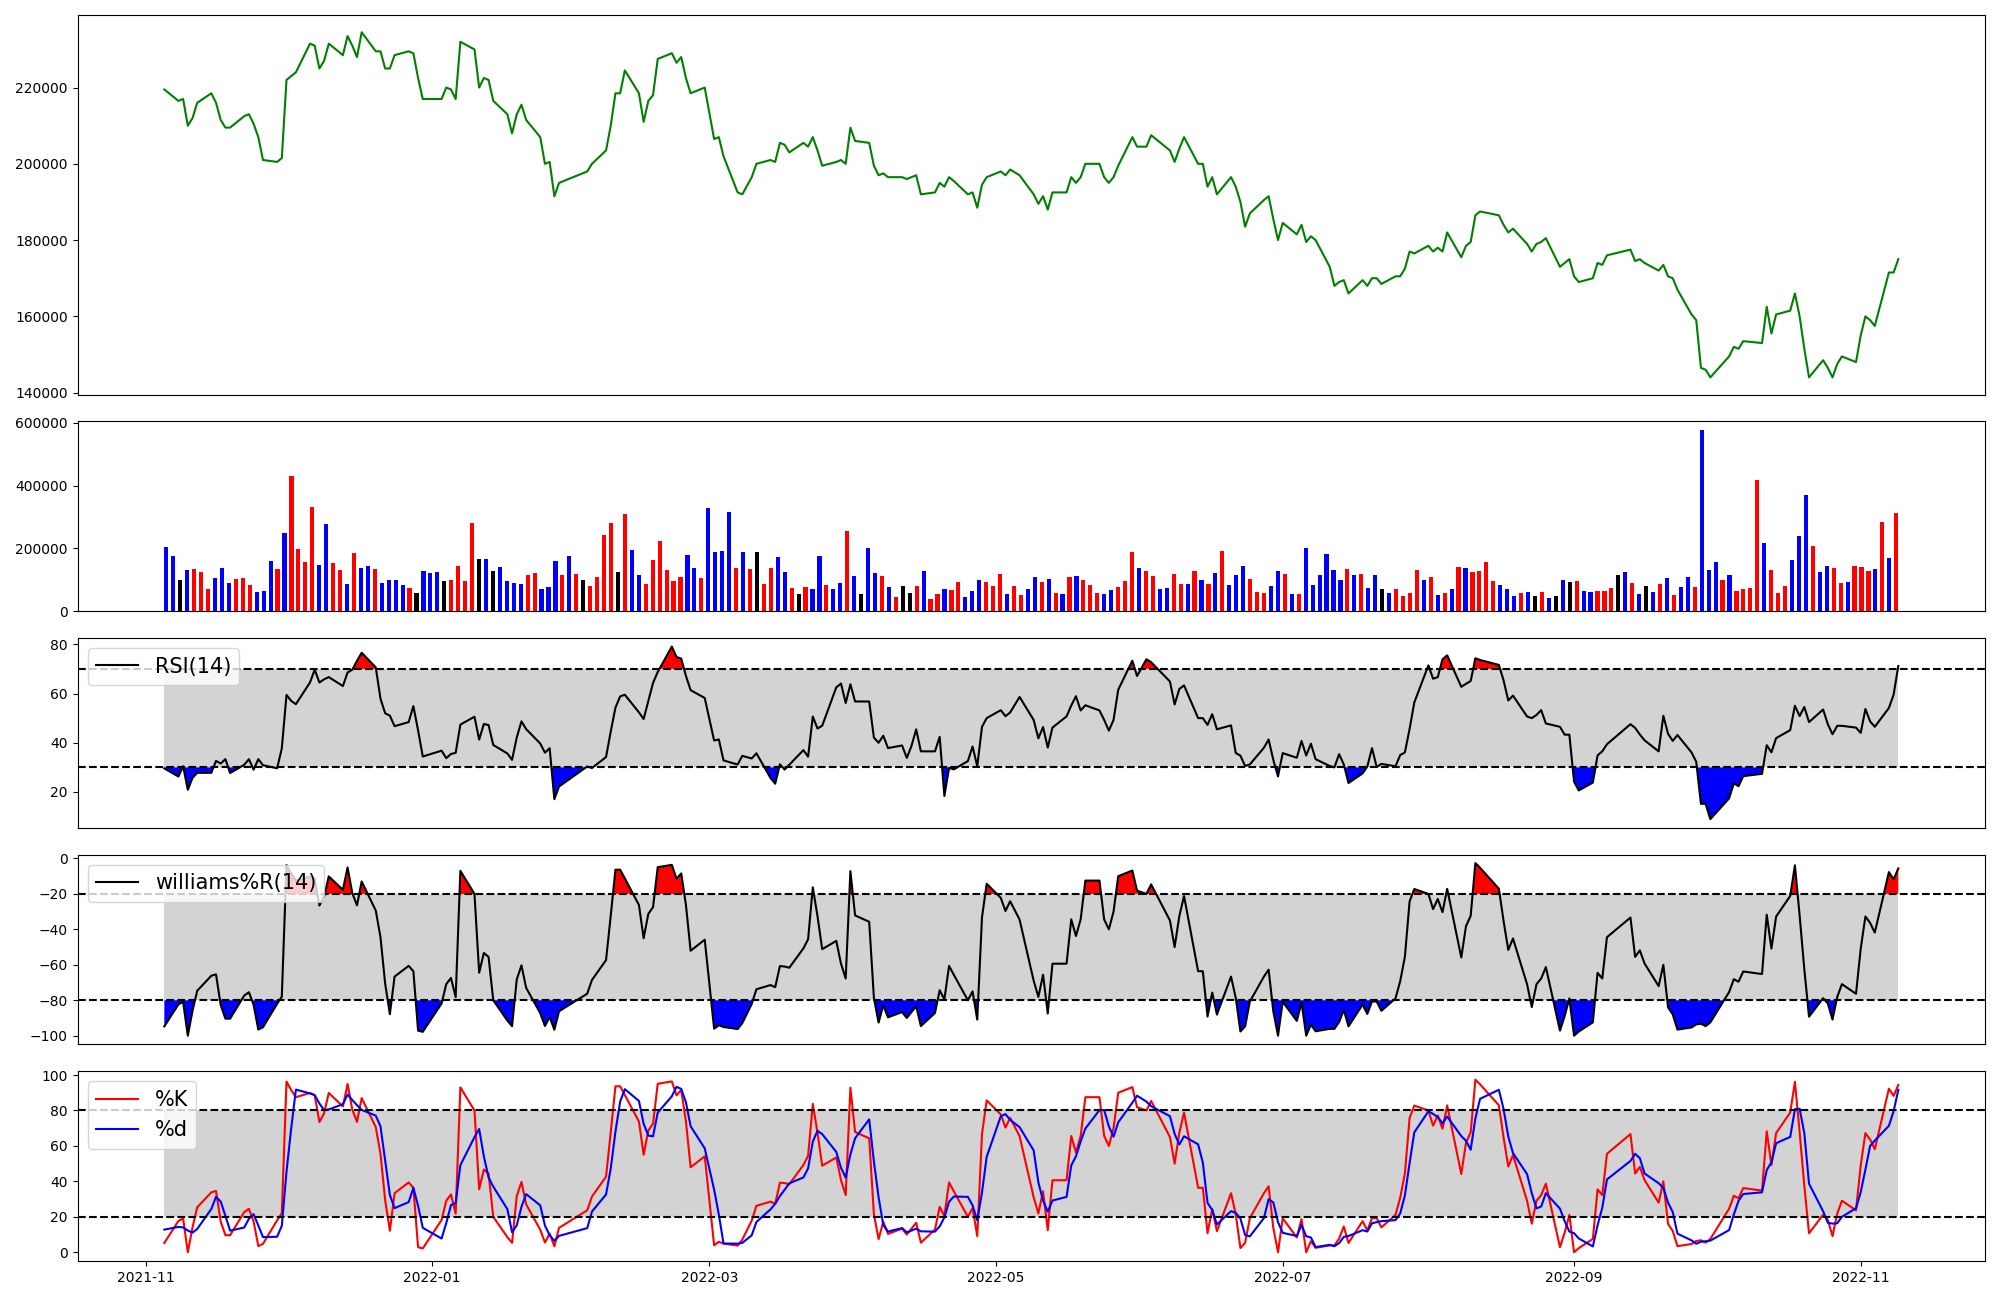The width and height of the screenshot is (2000, 1300).
Task: Click the RSI(14) legend label
Action: (192, 666)
